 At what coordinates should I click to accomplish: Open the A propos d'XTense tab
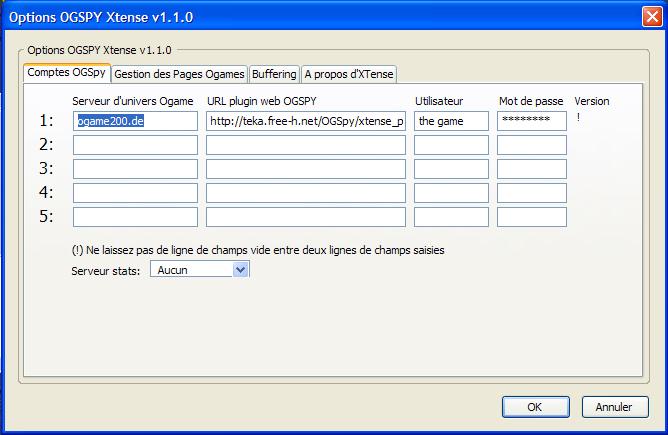click(349, 74)
